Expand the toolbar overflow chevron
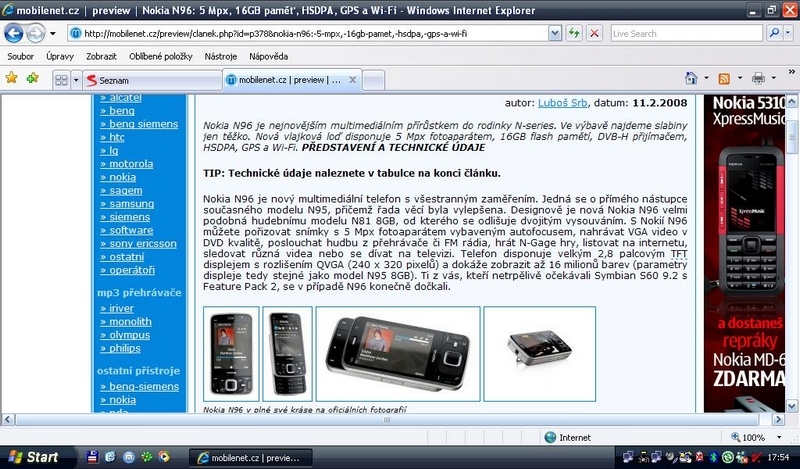This screenshot has width=800, height=469. click(x=792, y=72)
